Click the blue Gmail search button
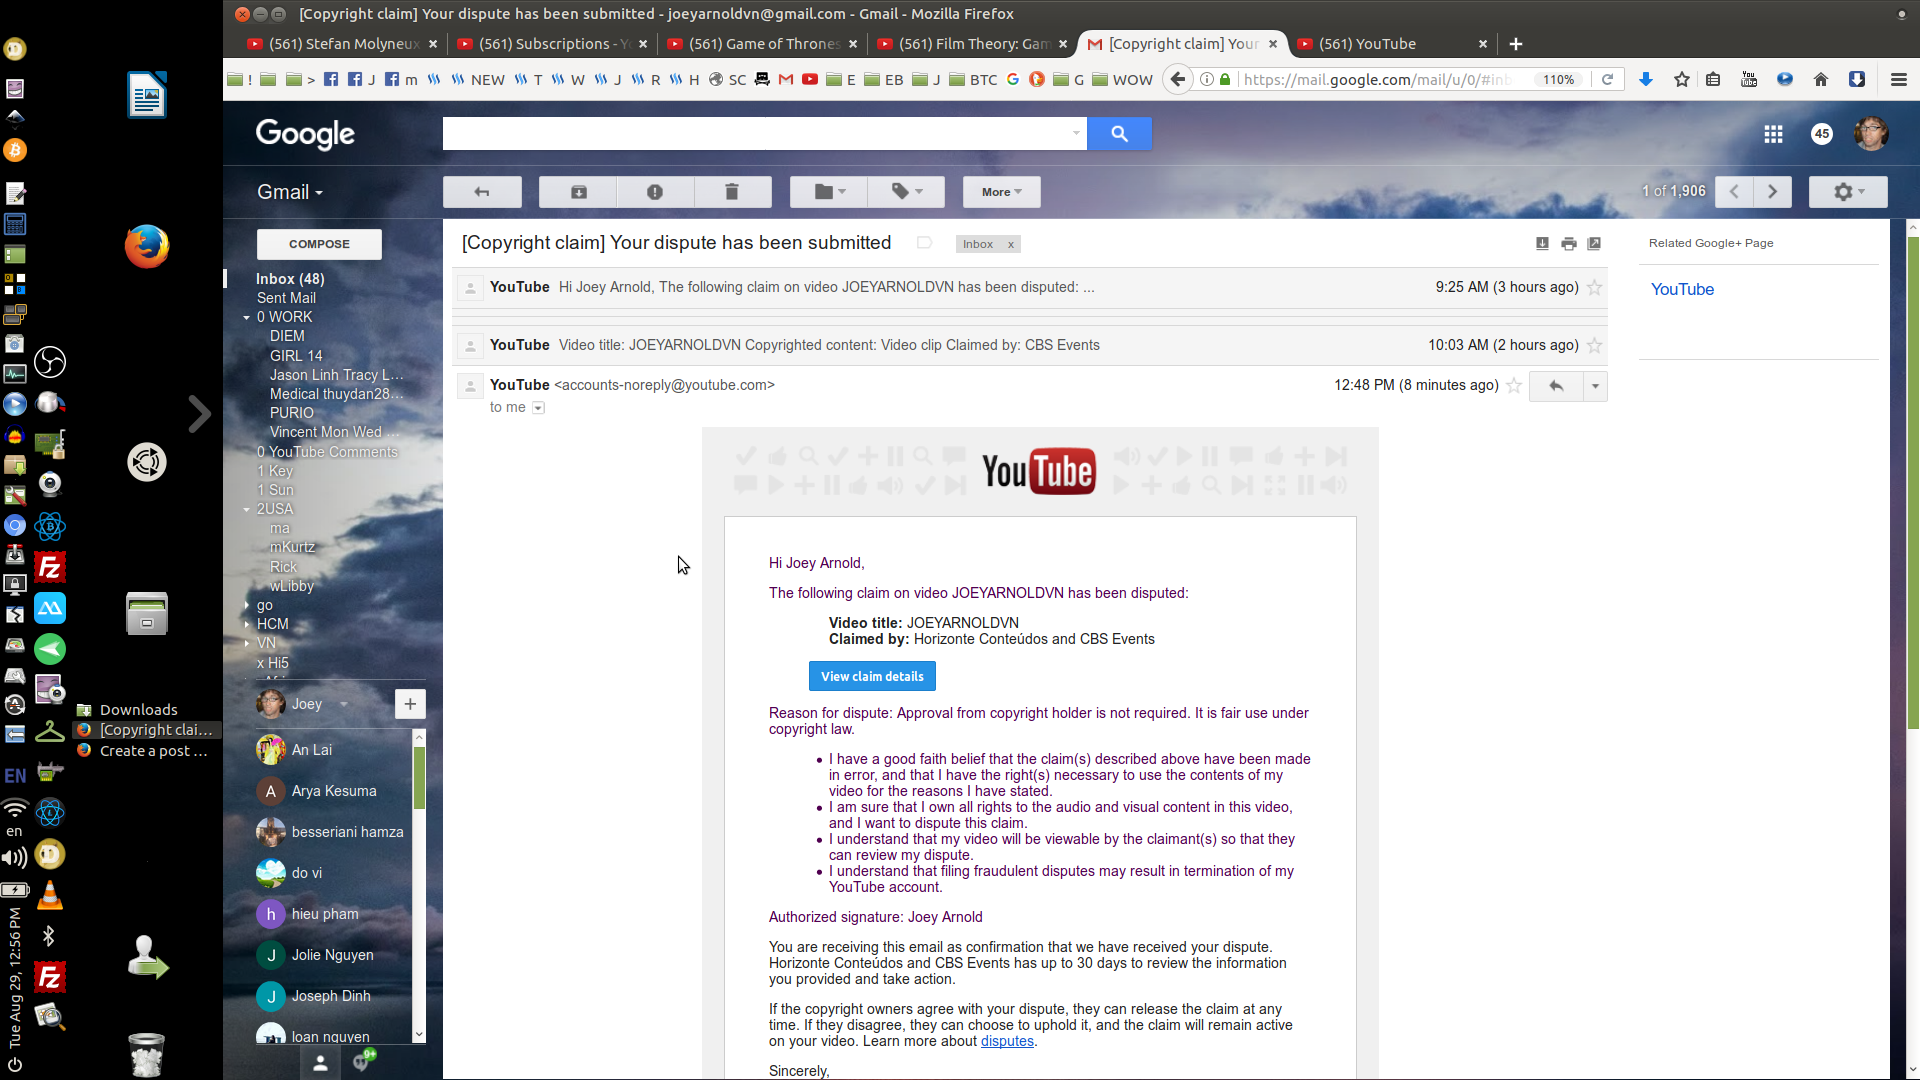Screen dimensions: 1920x1080 point(1119,133)
